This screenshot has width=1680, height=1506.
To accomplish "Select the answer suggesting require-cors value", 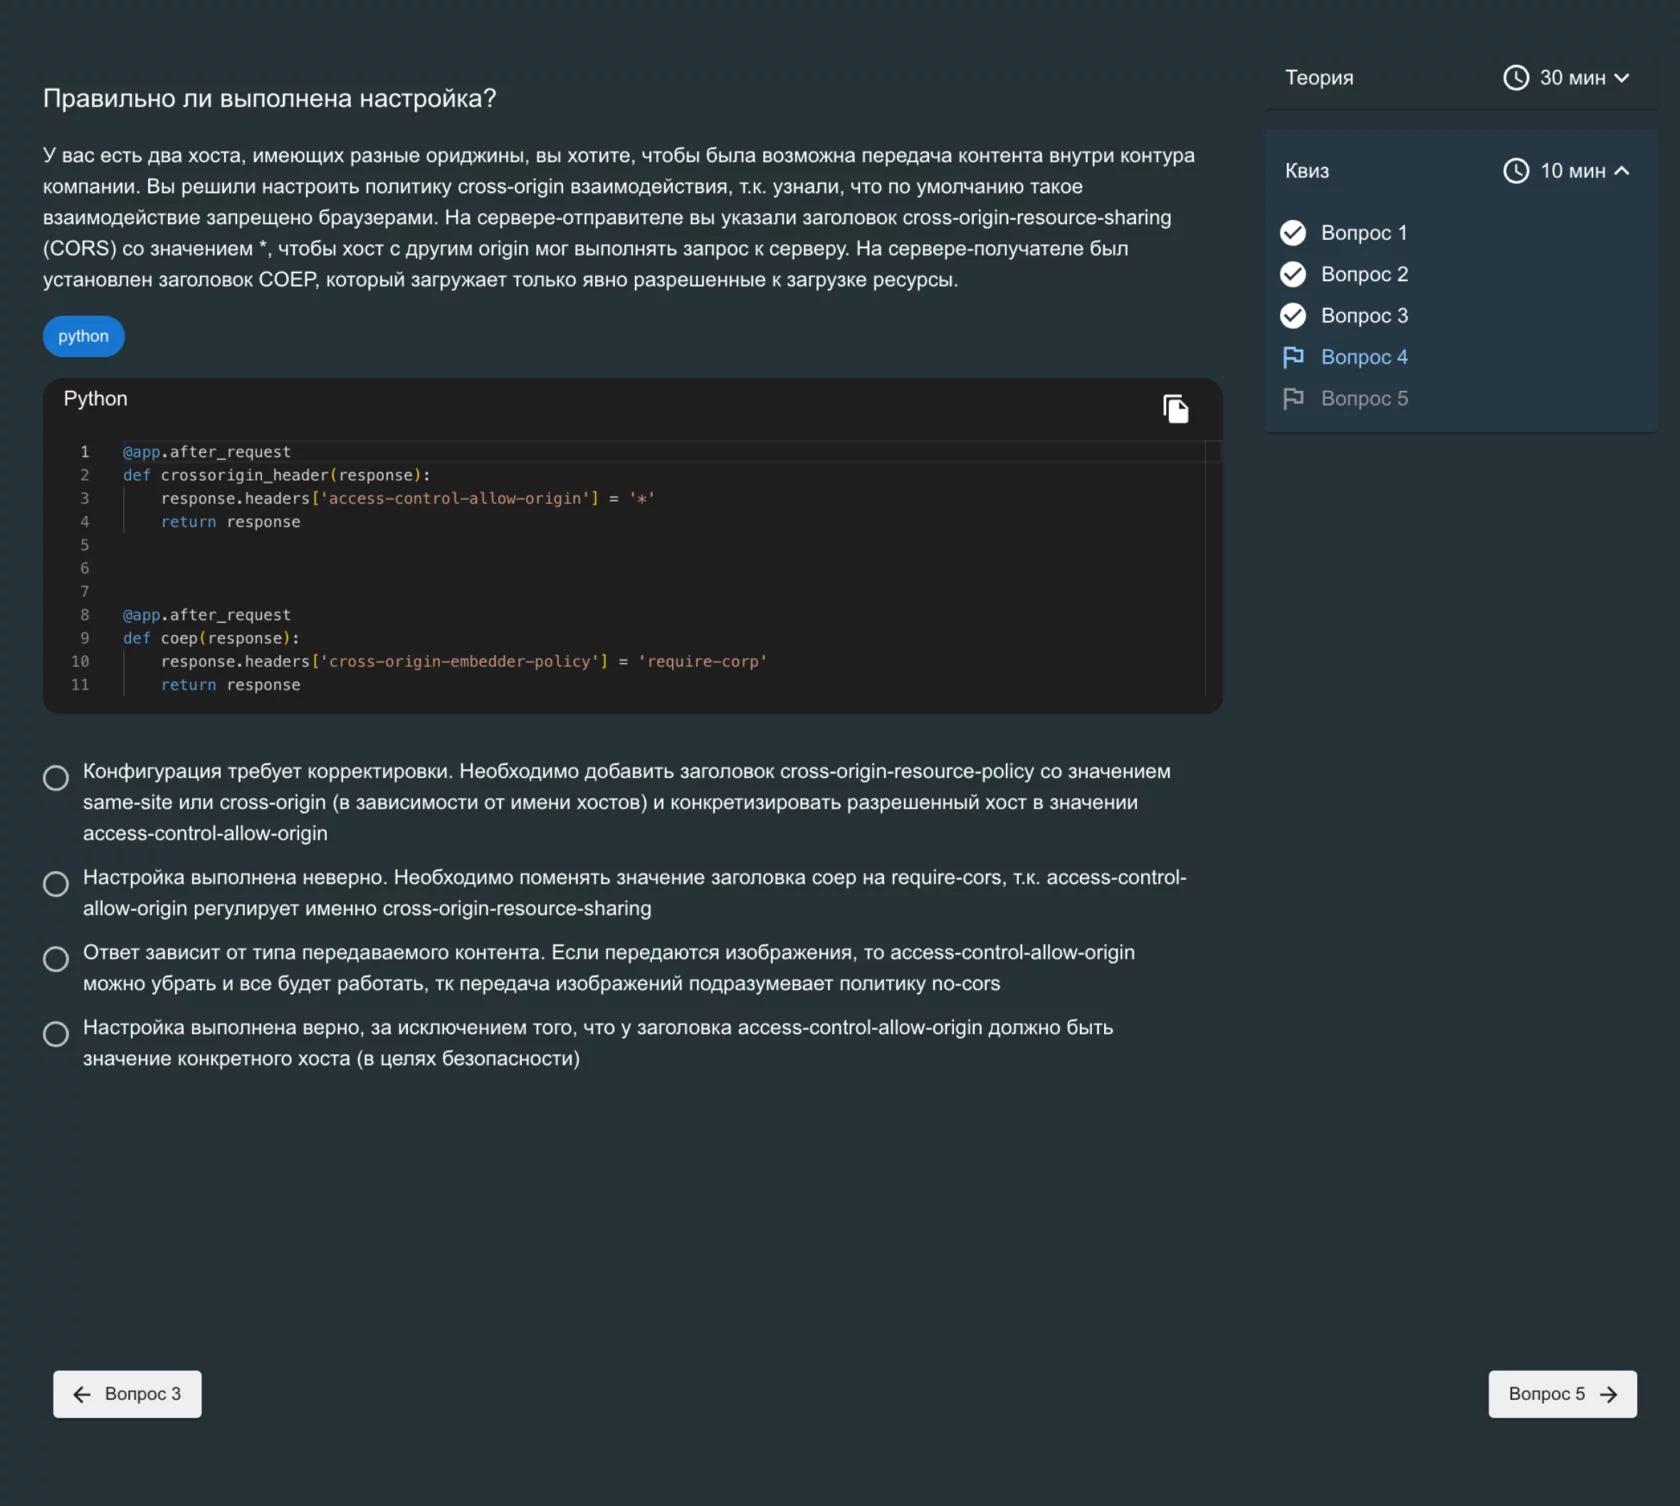I will pyautogui.click(x=56, y=884).
